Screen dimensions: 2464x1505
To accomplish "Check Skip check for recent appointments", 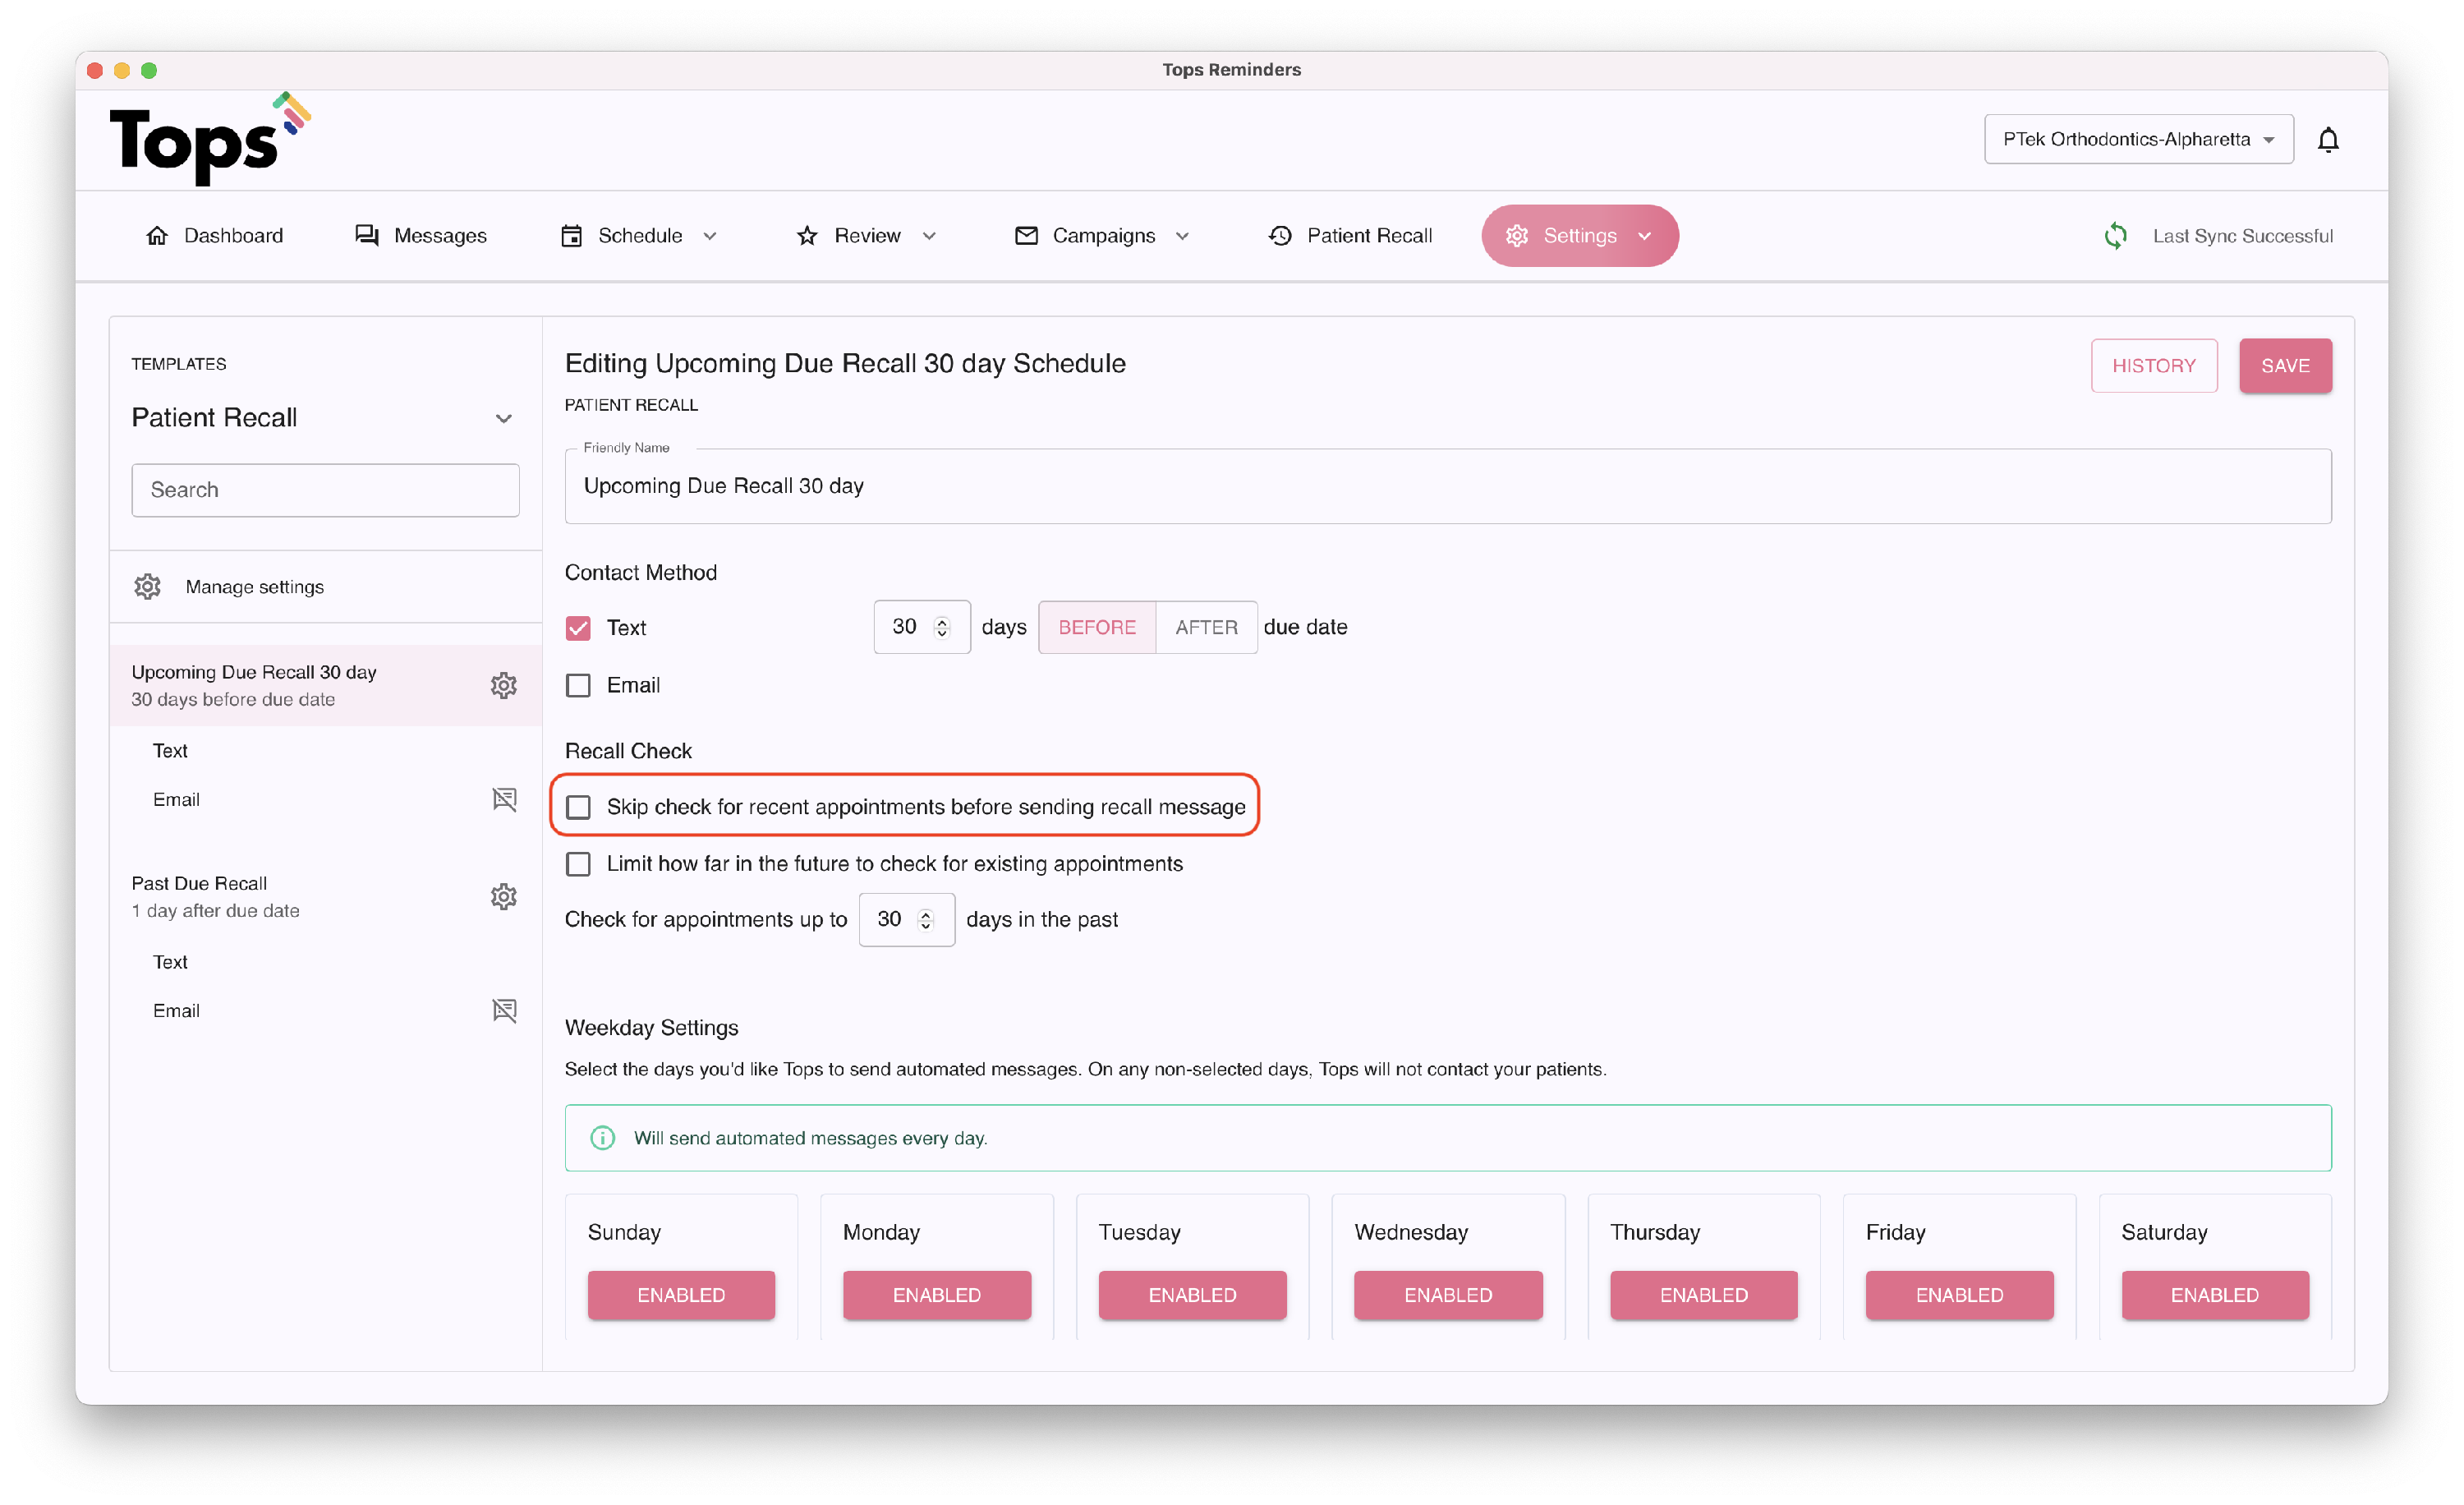I will click(x=578, y=807).
